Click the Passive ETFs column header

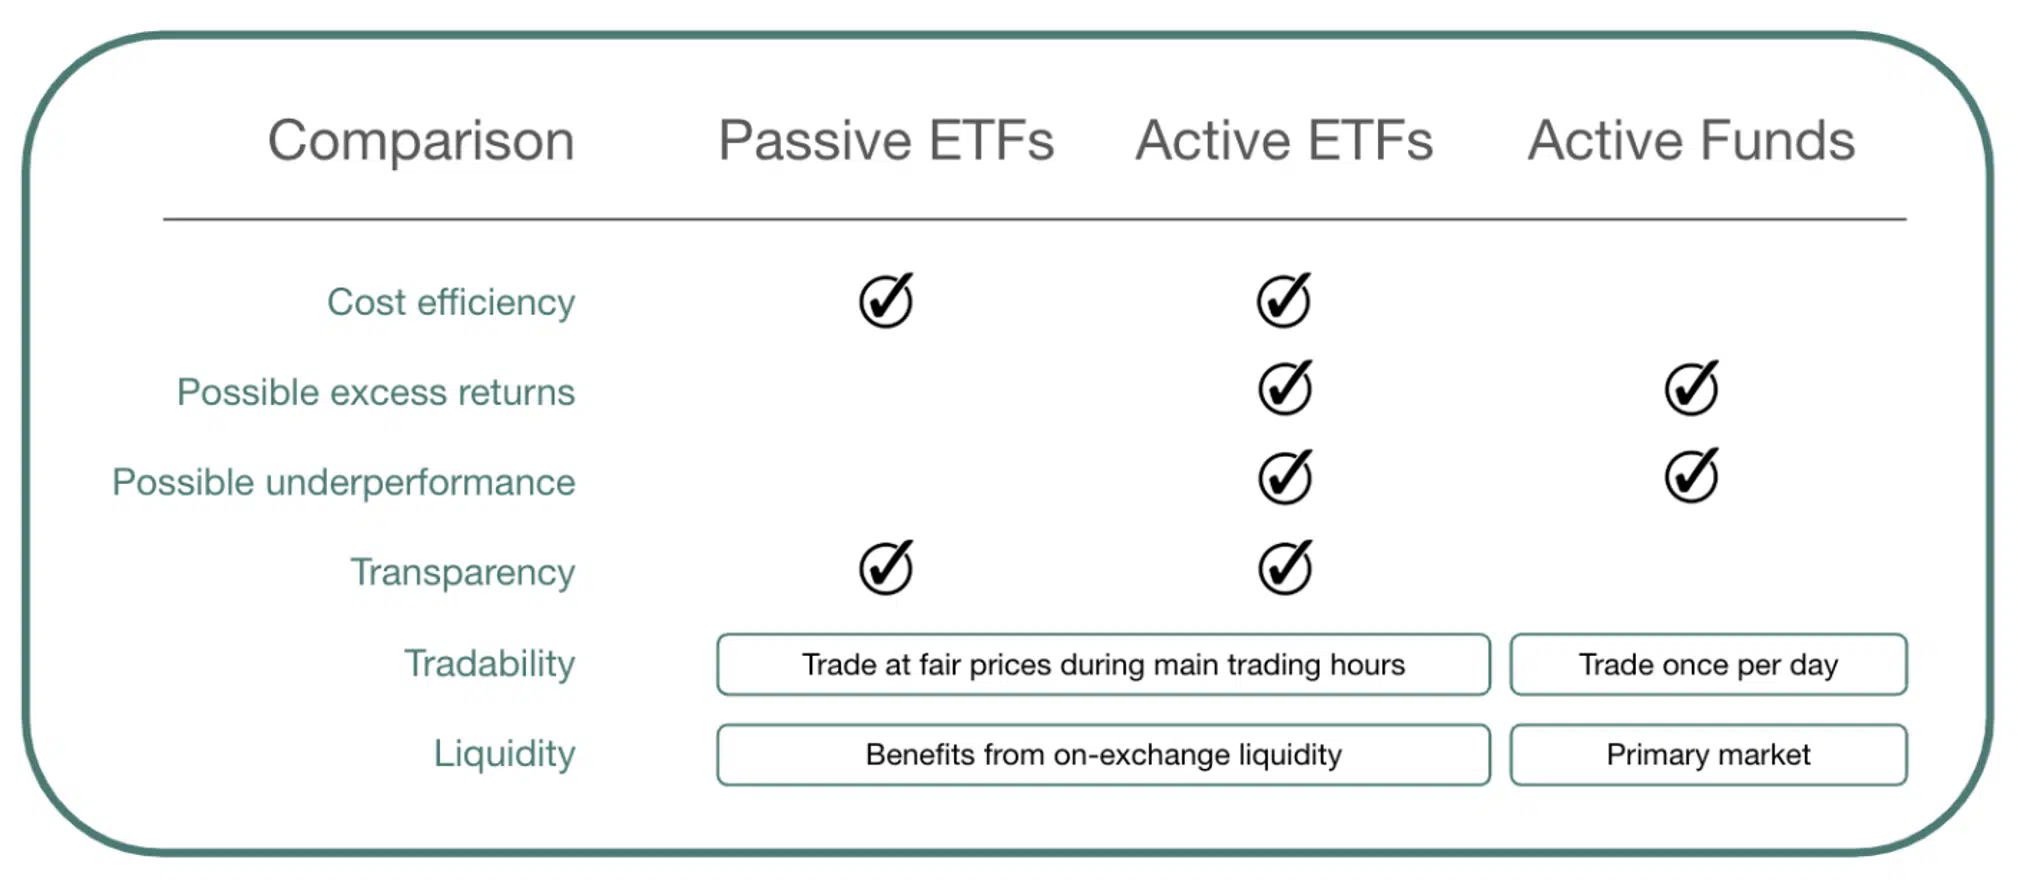[886, 140]
